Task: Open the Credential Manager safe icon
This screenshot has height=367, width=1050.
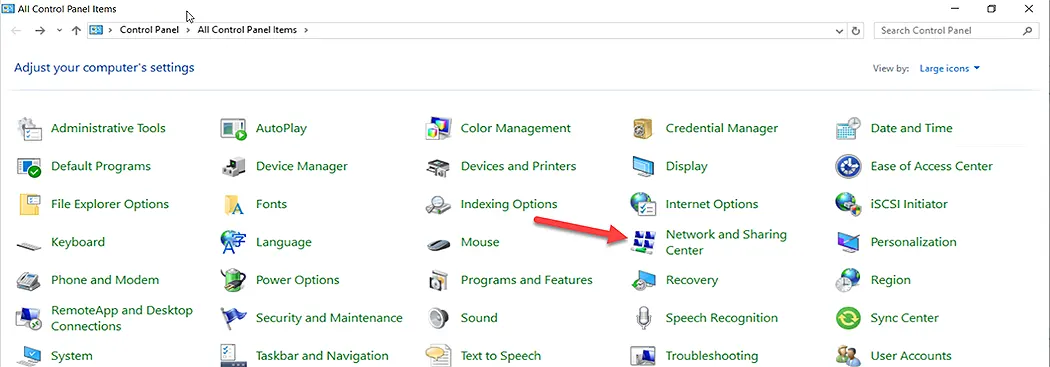Action: tap(643, 128)
